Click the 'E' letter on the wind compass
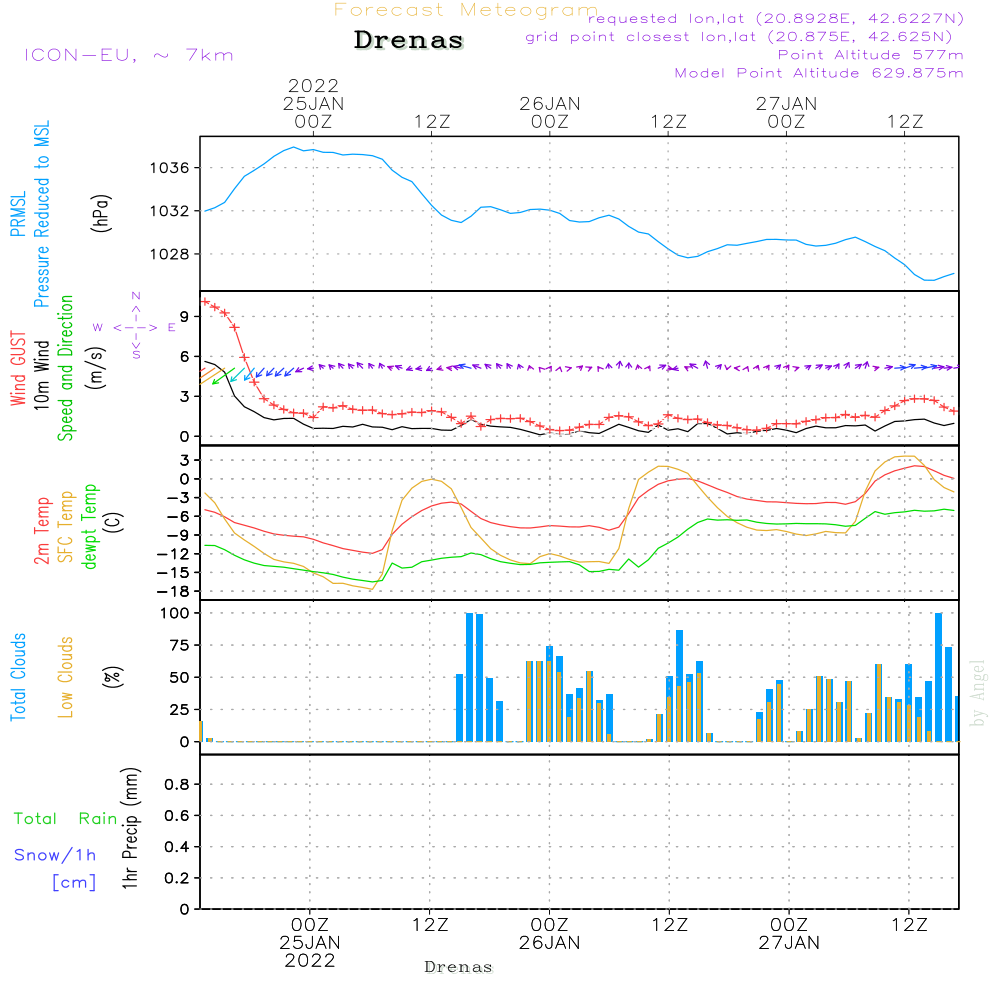The image size is (1000, 1000). point(172,328)
